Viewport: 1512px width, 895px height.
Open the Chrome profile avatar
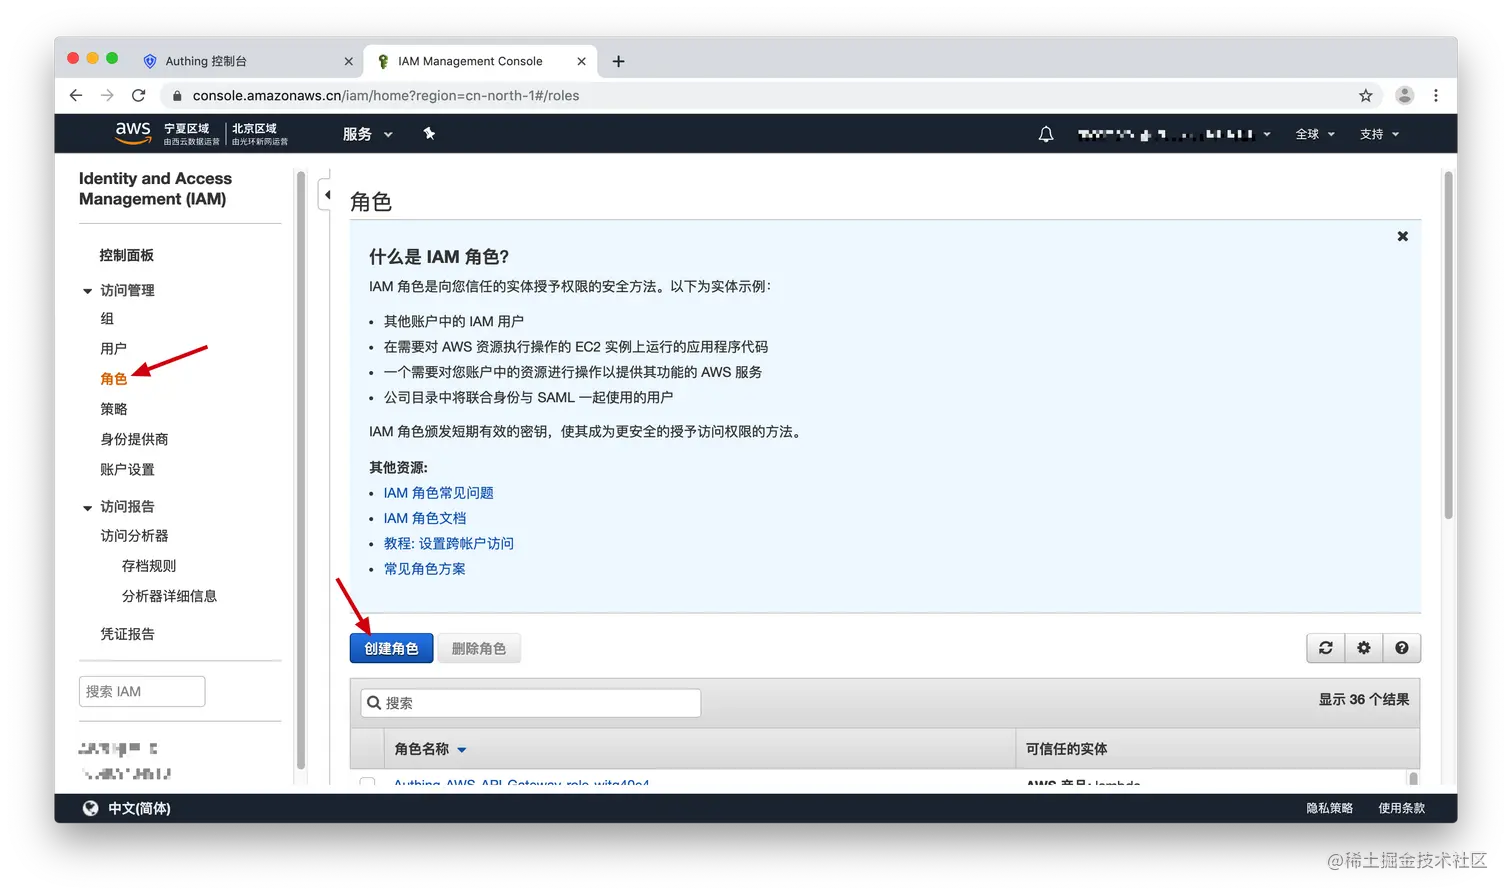(x=1405, y=95)
